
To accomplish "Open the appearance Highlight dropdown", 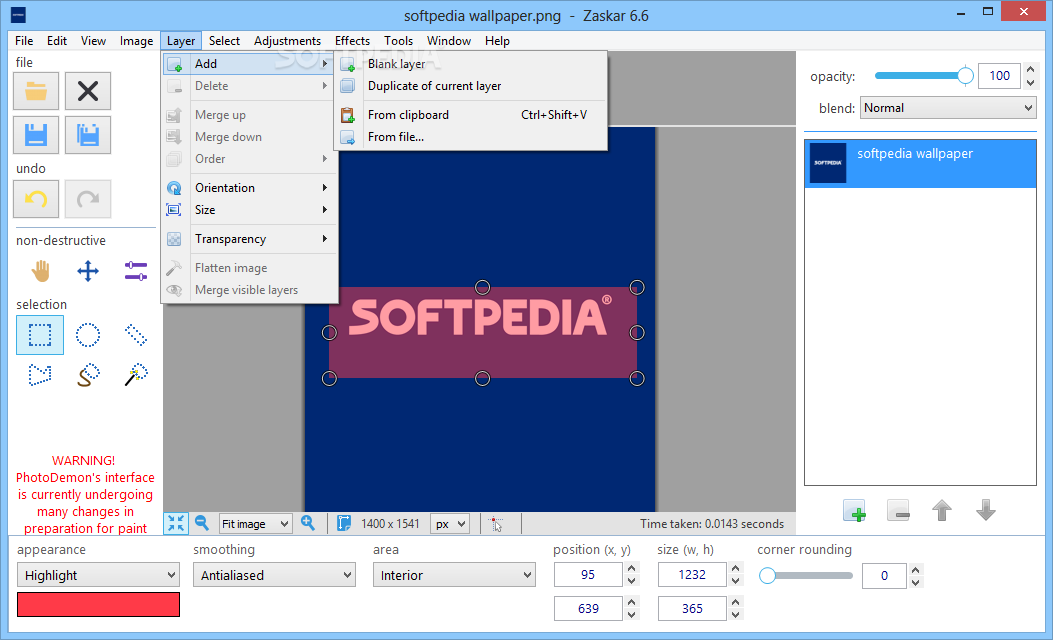I will (98, 575).
